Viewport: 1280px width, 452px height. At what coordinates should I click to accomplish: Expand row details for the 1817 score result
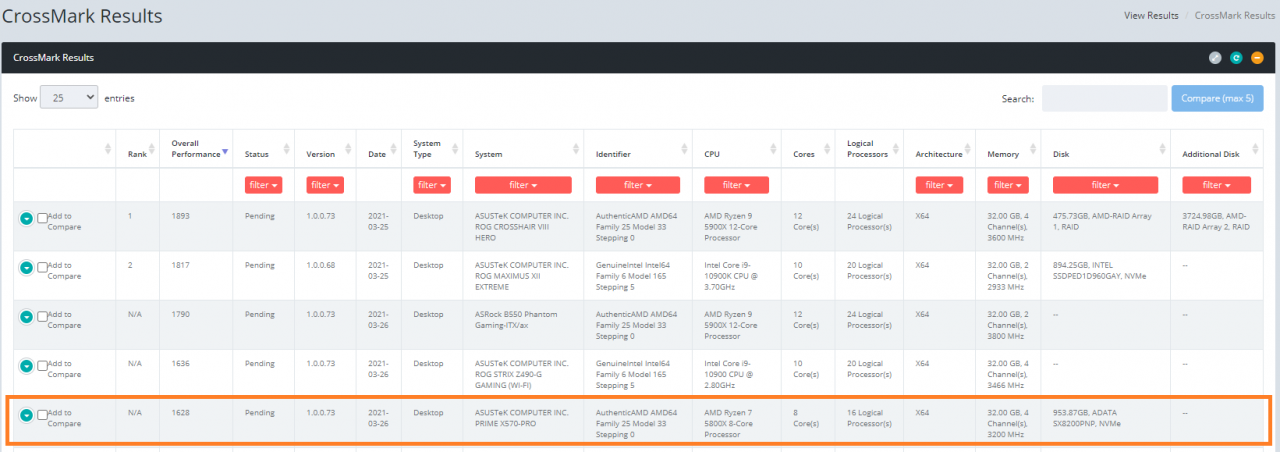(x=27, y=268)
